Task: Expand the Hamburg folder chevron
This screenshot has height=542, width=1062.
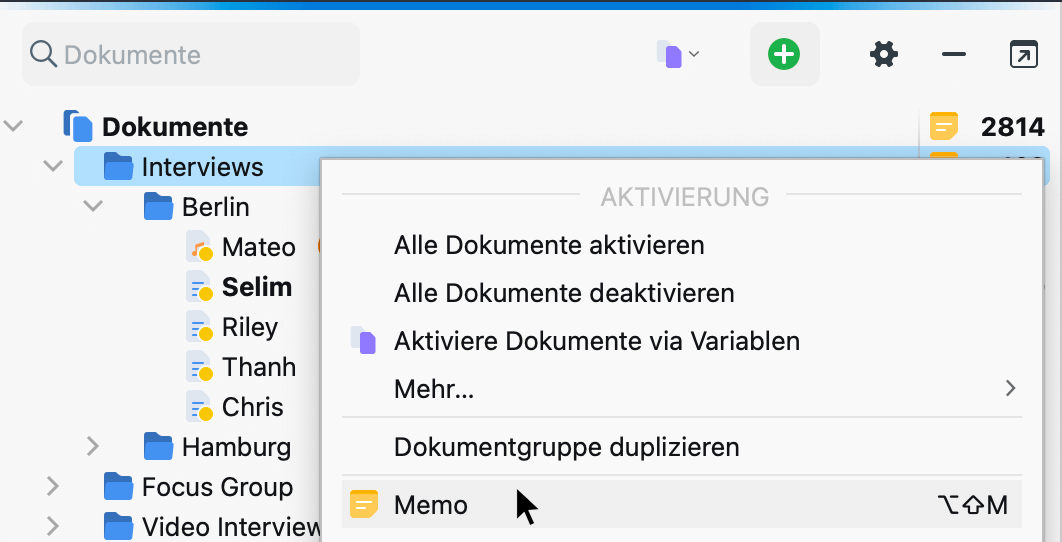Action: coord(93,446)
